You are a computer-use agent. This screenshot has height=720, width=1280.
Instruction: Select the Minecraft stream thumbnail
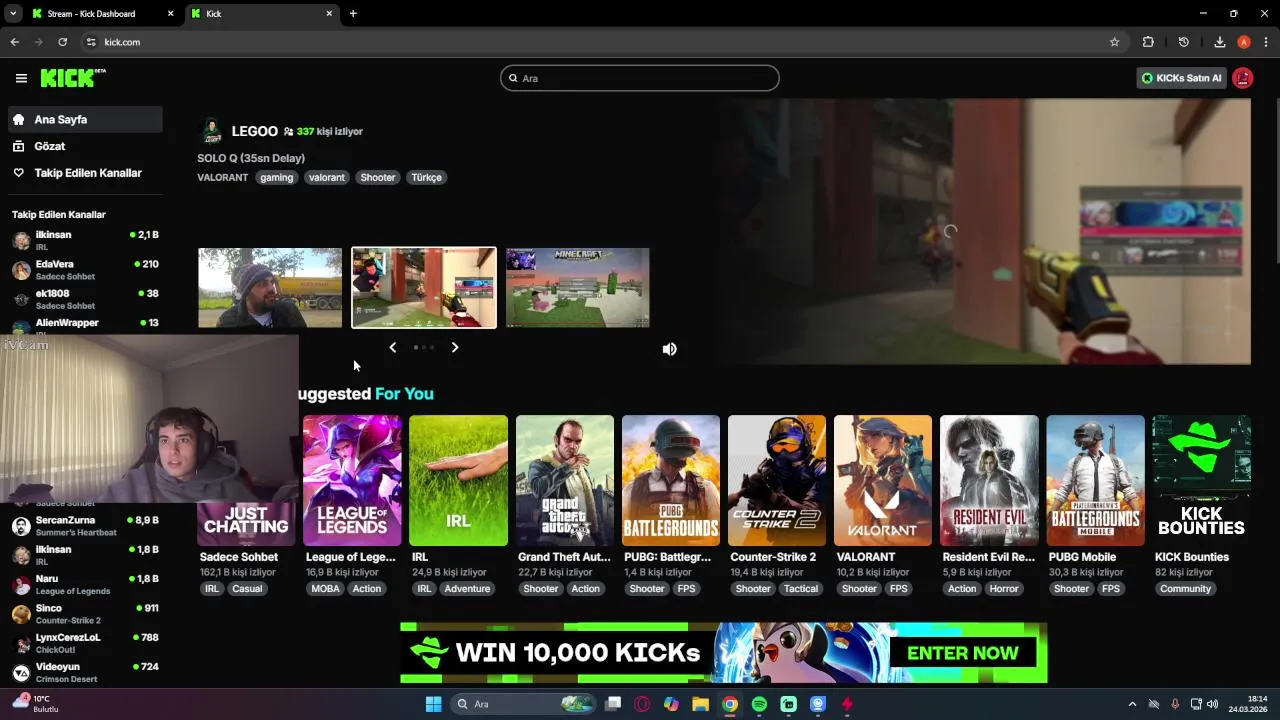[578, 288]
